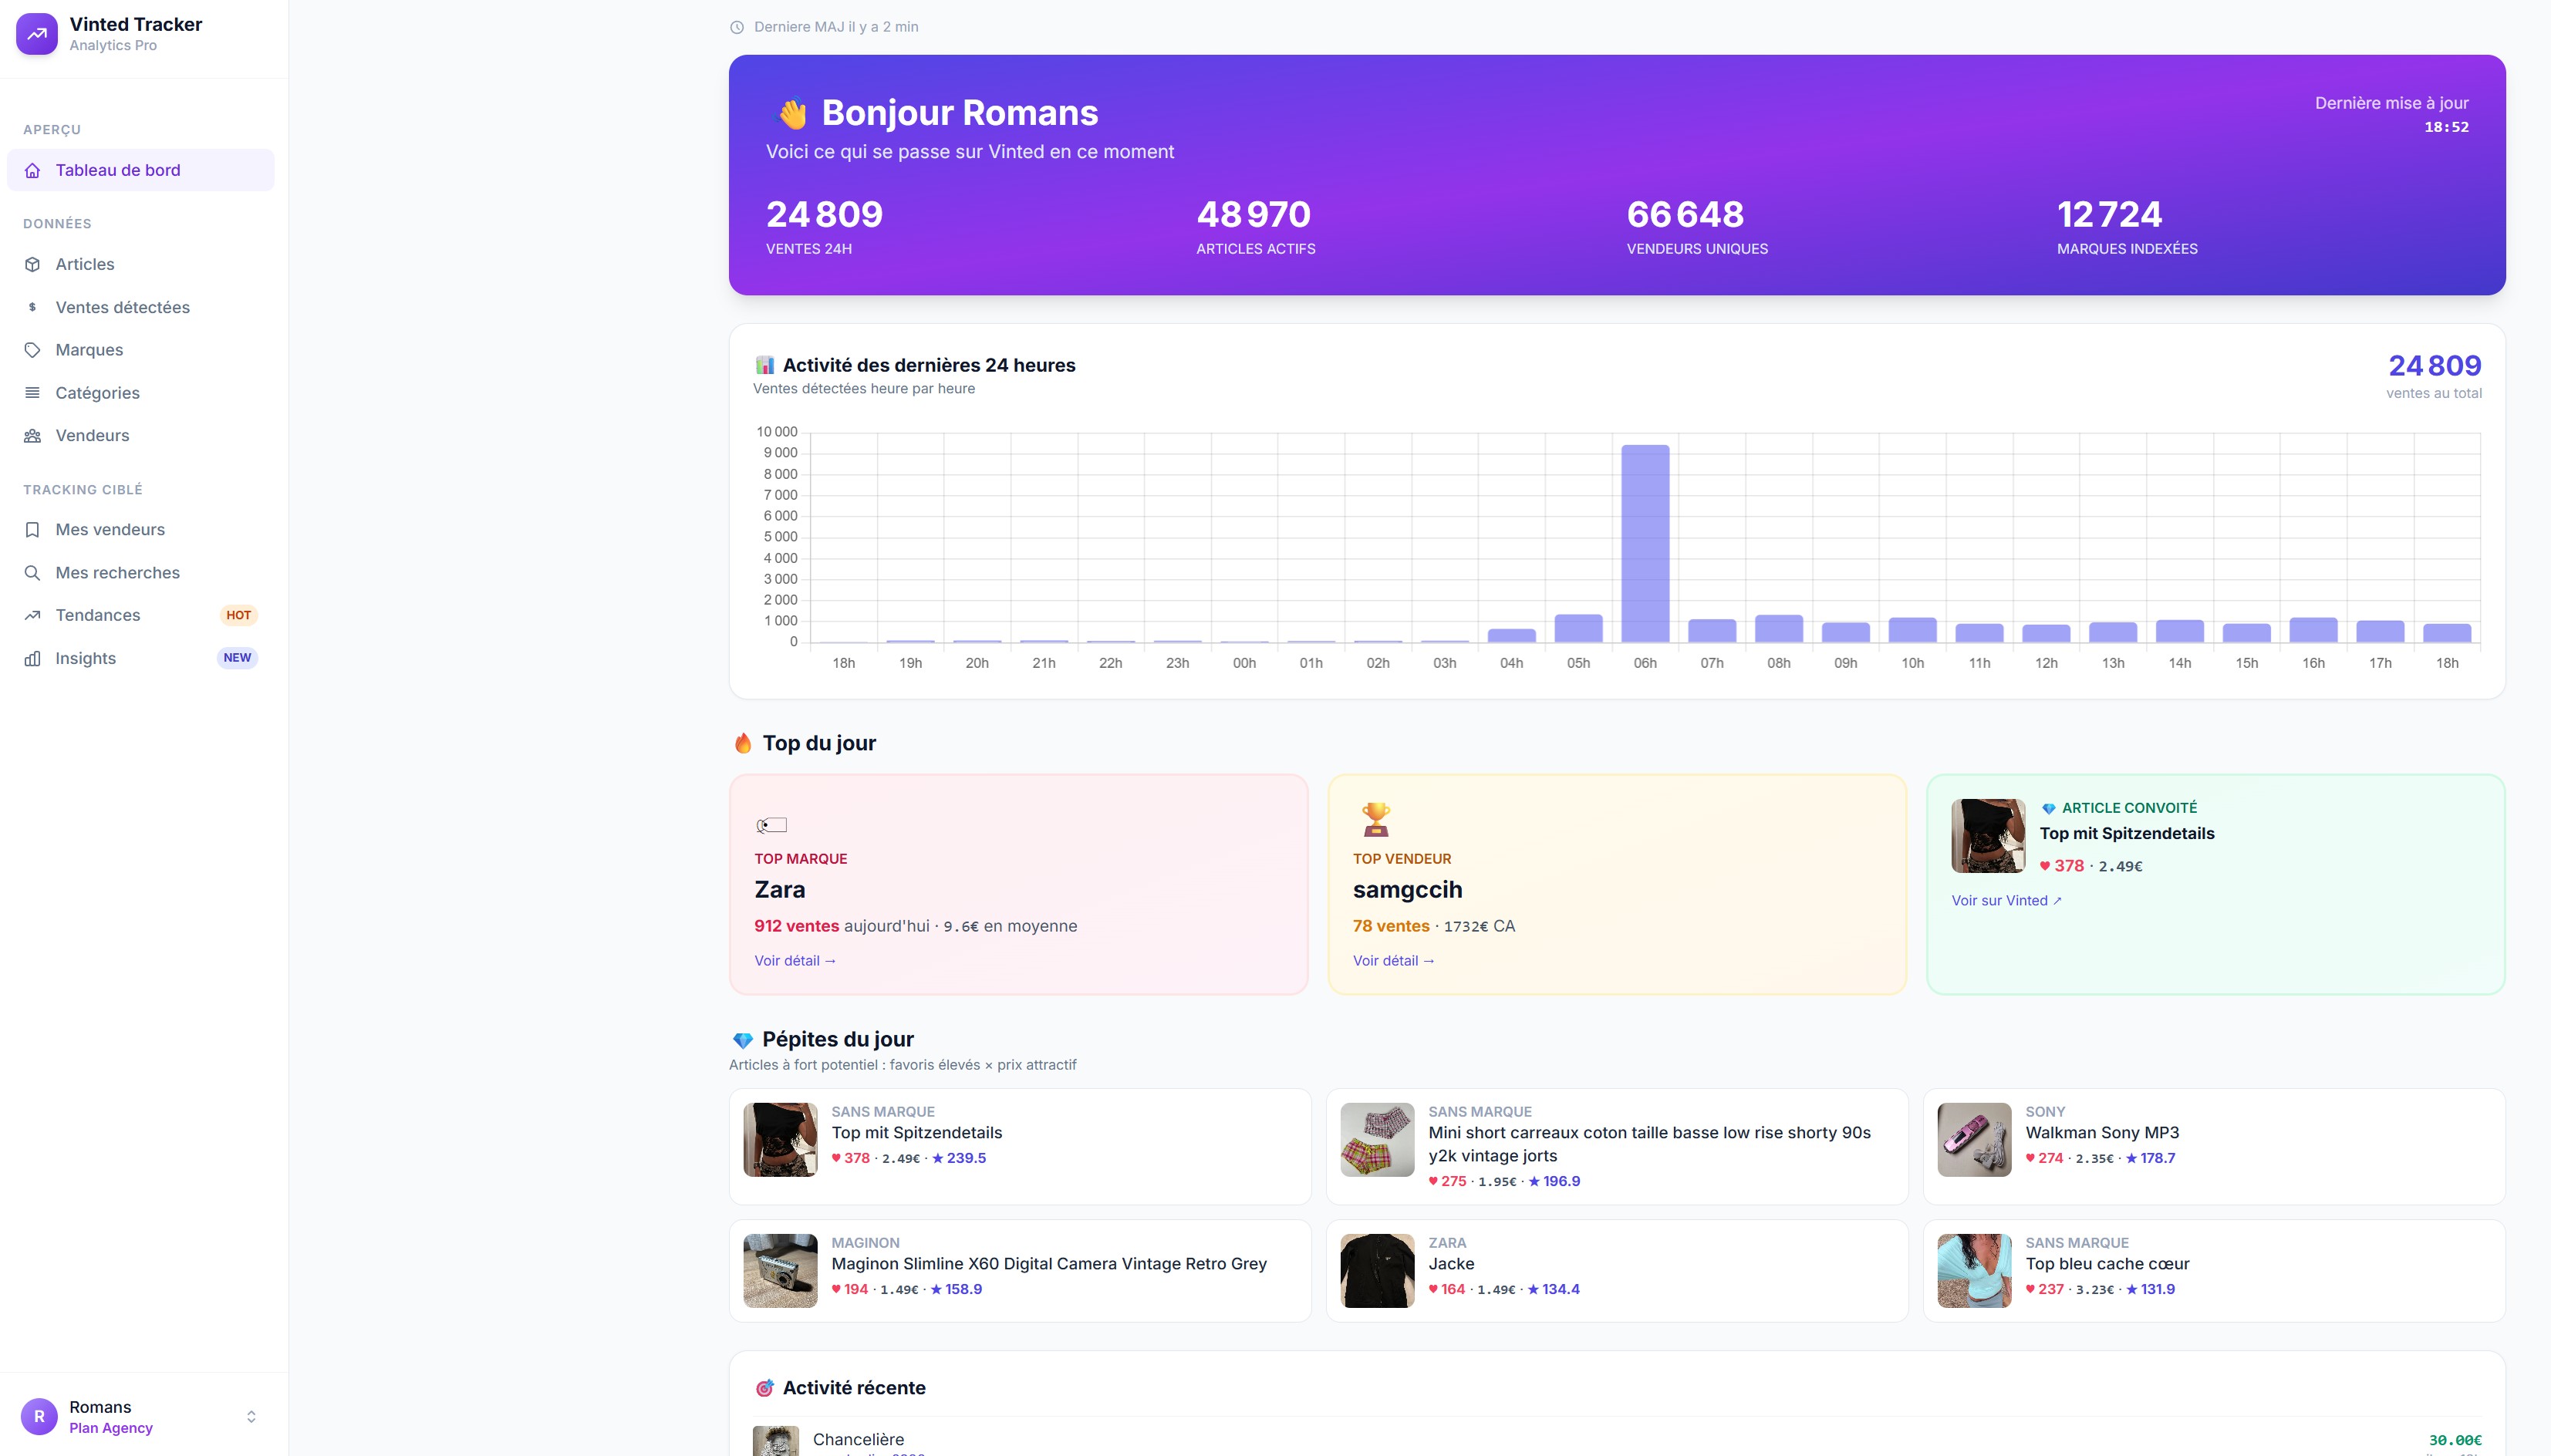Open Top mit Spitzendetails pépite card thumbnail
Viewport: 2551px width, 1456px height.
click(780, 1140)
